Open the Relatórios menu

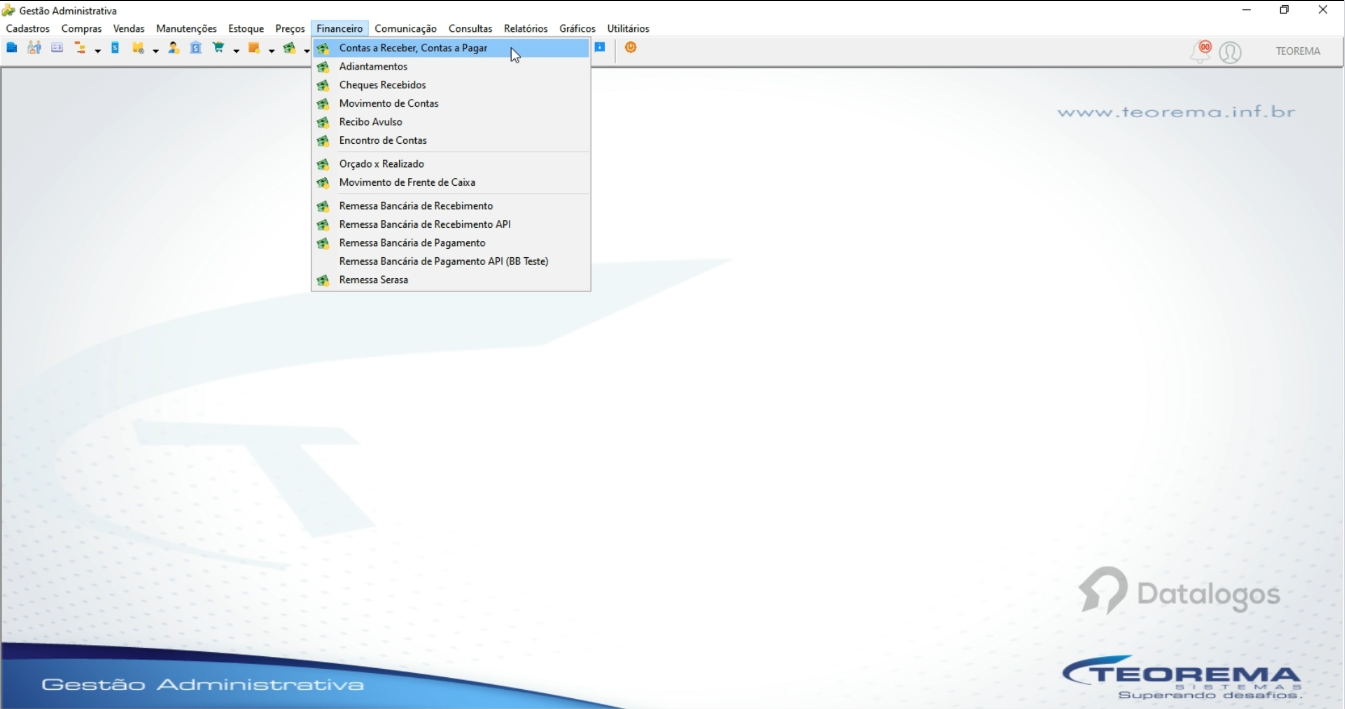[526, 29]
